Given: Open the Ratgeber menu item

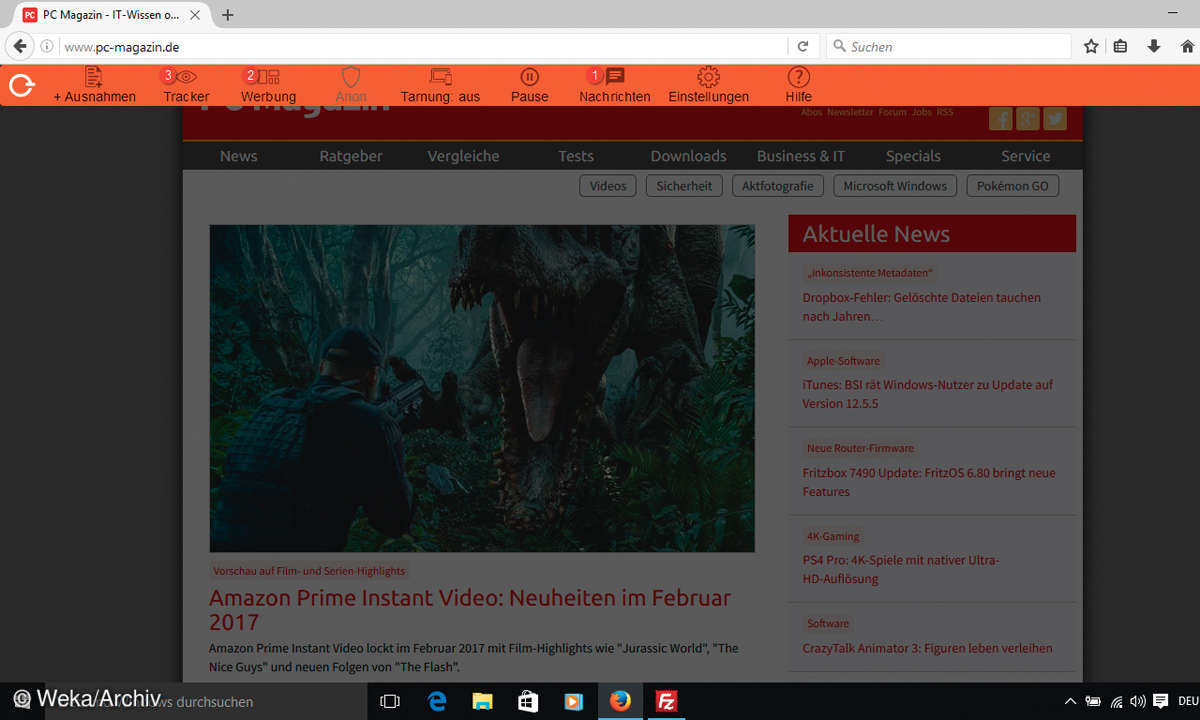Looking at the screenshot, I should pyautogui.click(x=351, y=156).
